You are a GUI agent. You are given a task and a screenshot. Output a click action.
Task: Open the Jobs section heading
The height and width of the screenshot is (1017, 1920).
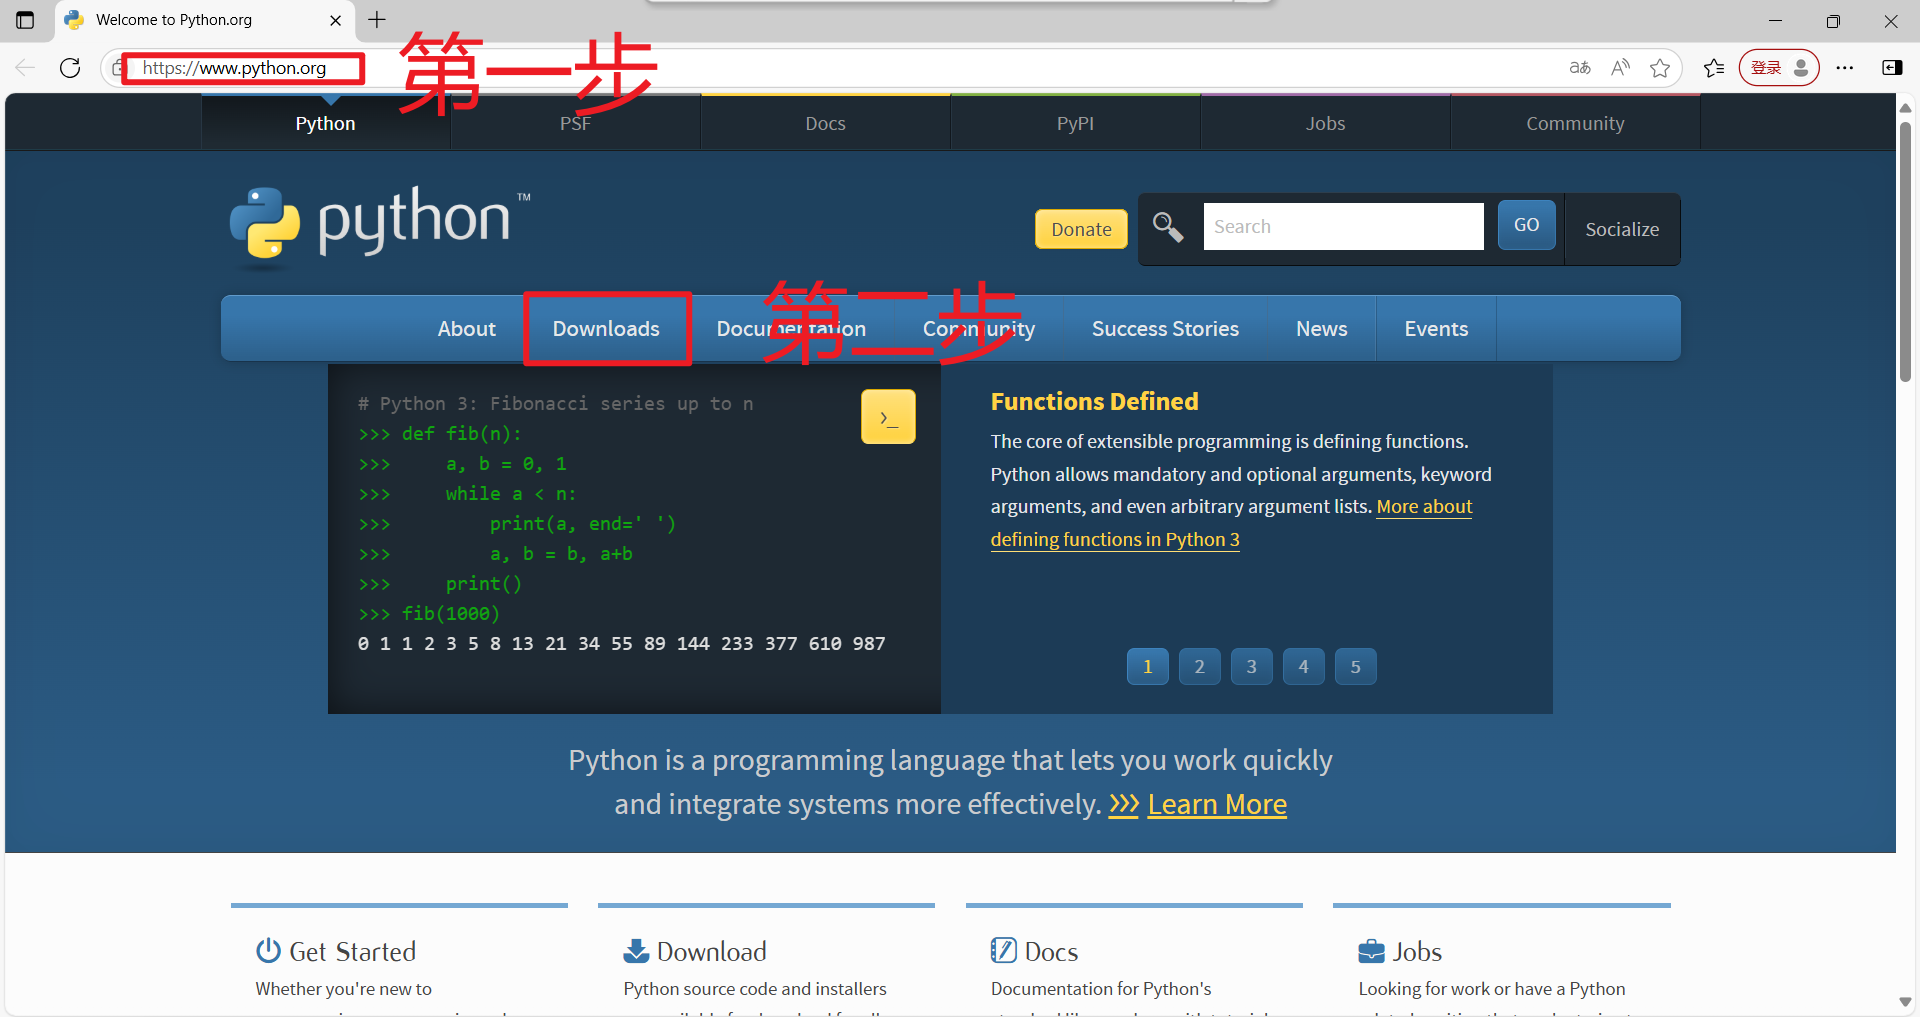tap(1417, 951)
